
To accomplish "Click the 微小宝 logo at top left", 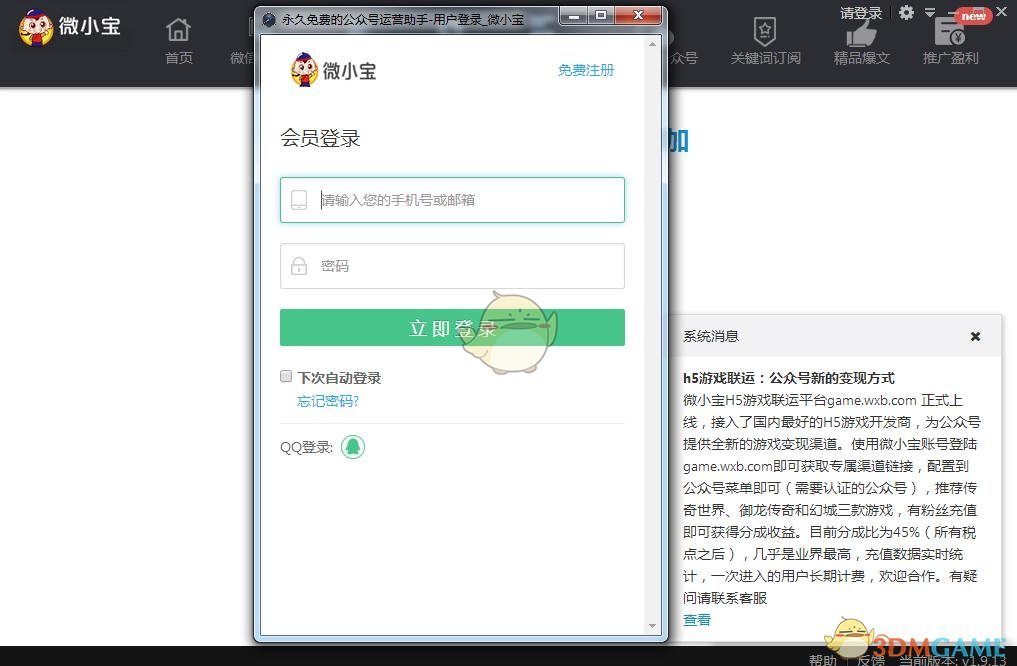I will pyautogui.click(x=68, y=27).
